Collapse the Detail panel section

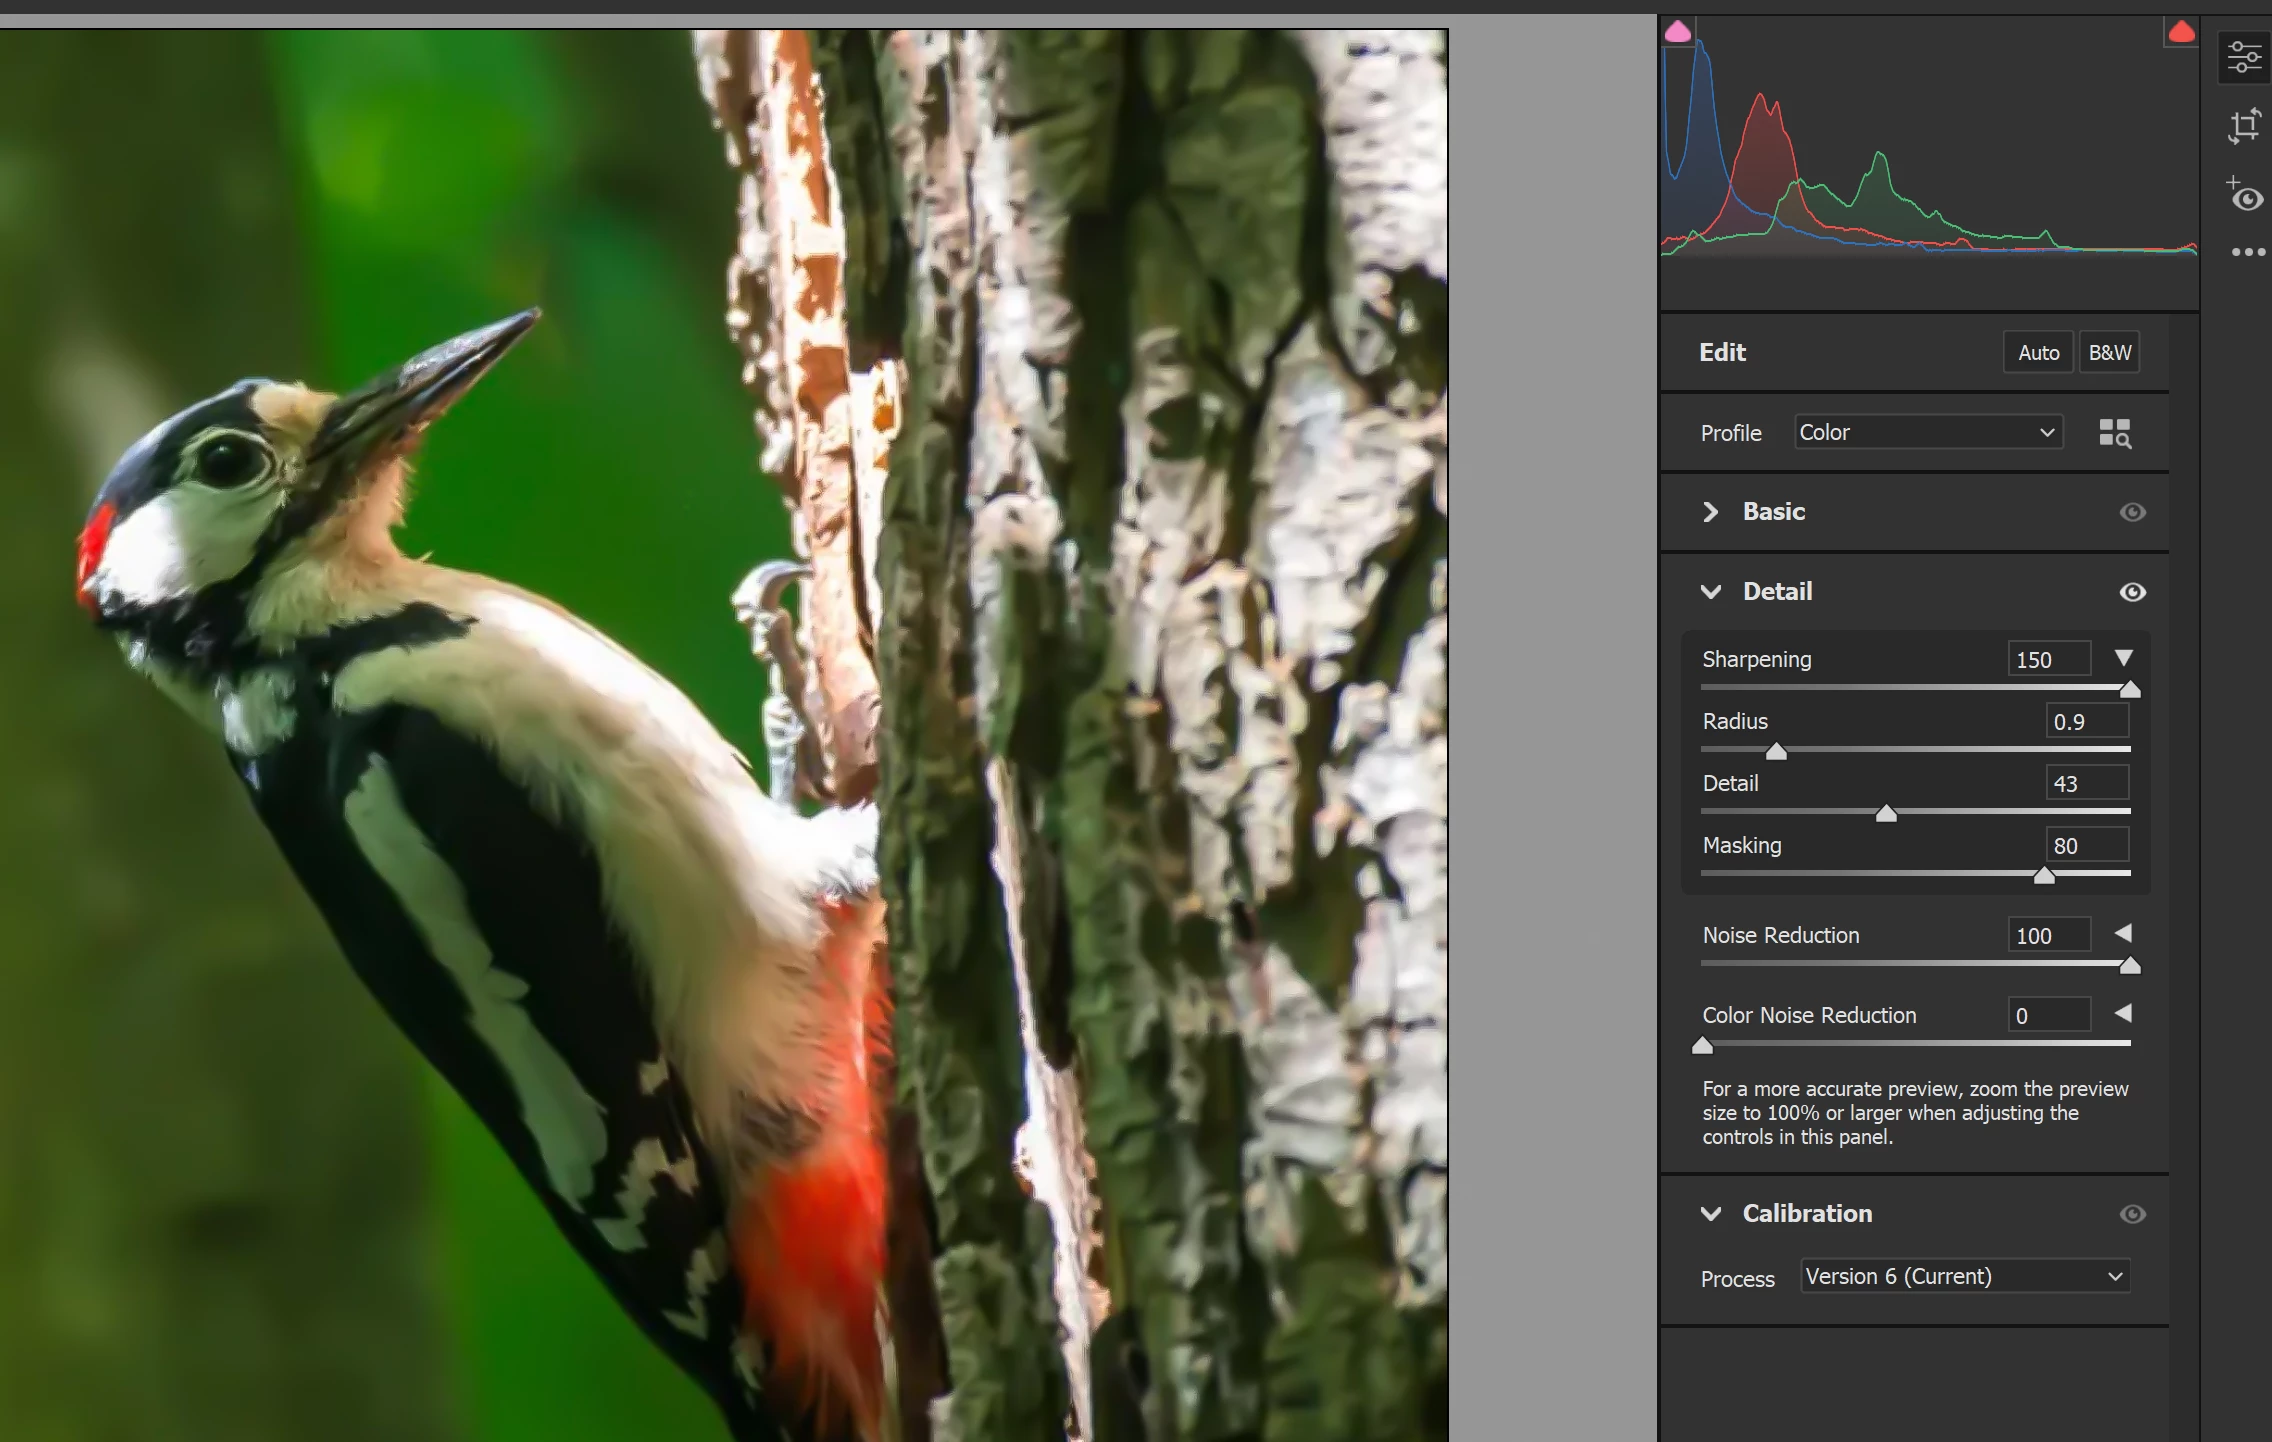(x=1711, y=592)
